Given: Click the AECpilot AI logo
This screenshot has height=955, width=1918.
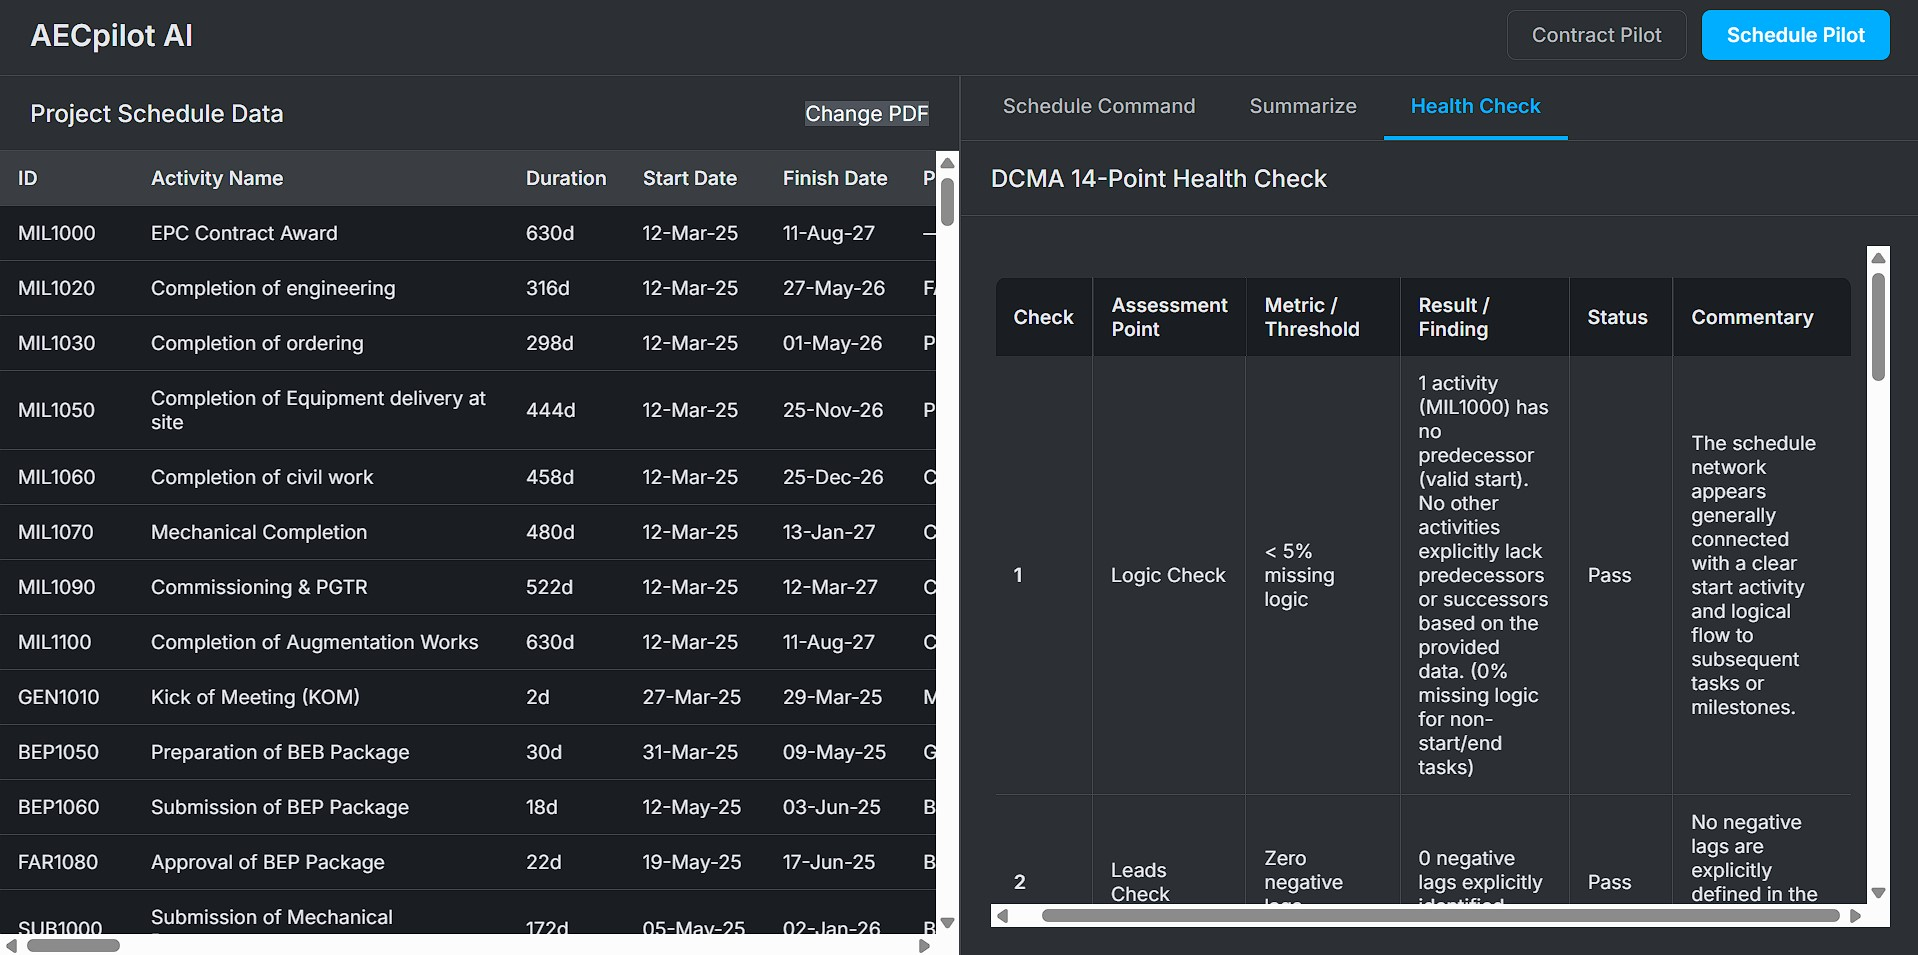Looking at the screenshot, I should click(x=111, y=34).
